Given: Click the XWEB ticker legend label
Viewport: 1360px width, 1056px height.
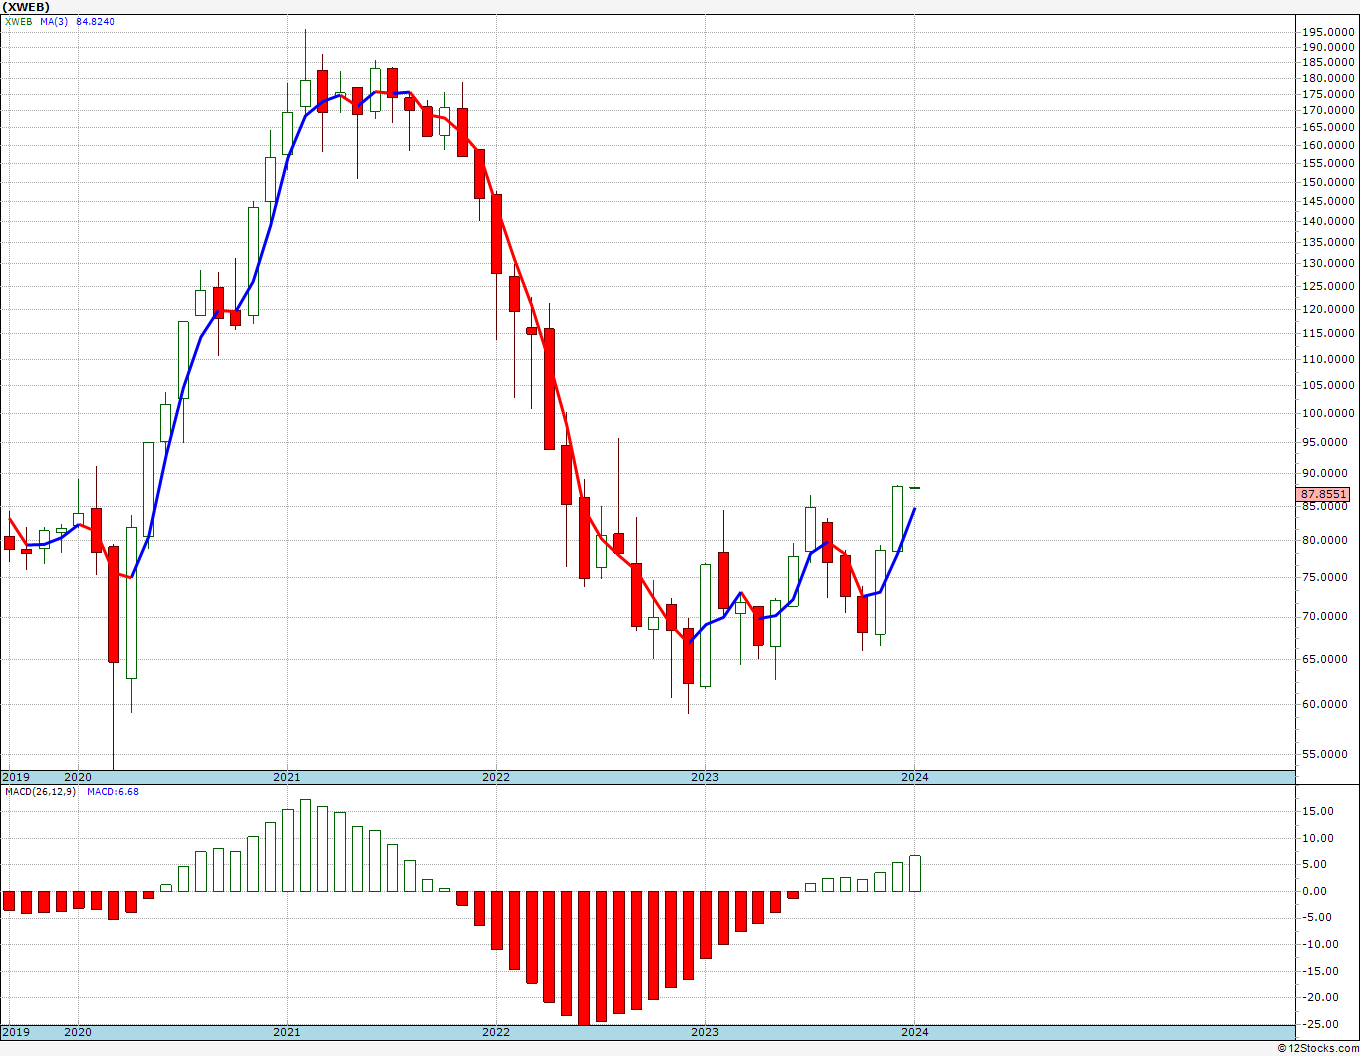Looking at the screenshot, I should (19, 21).
